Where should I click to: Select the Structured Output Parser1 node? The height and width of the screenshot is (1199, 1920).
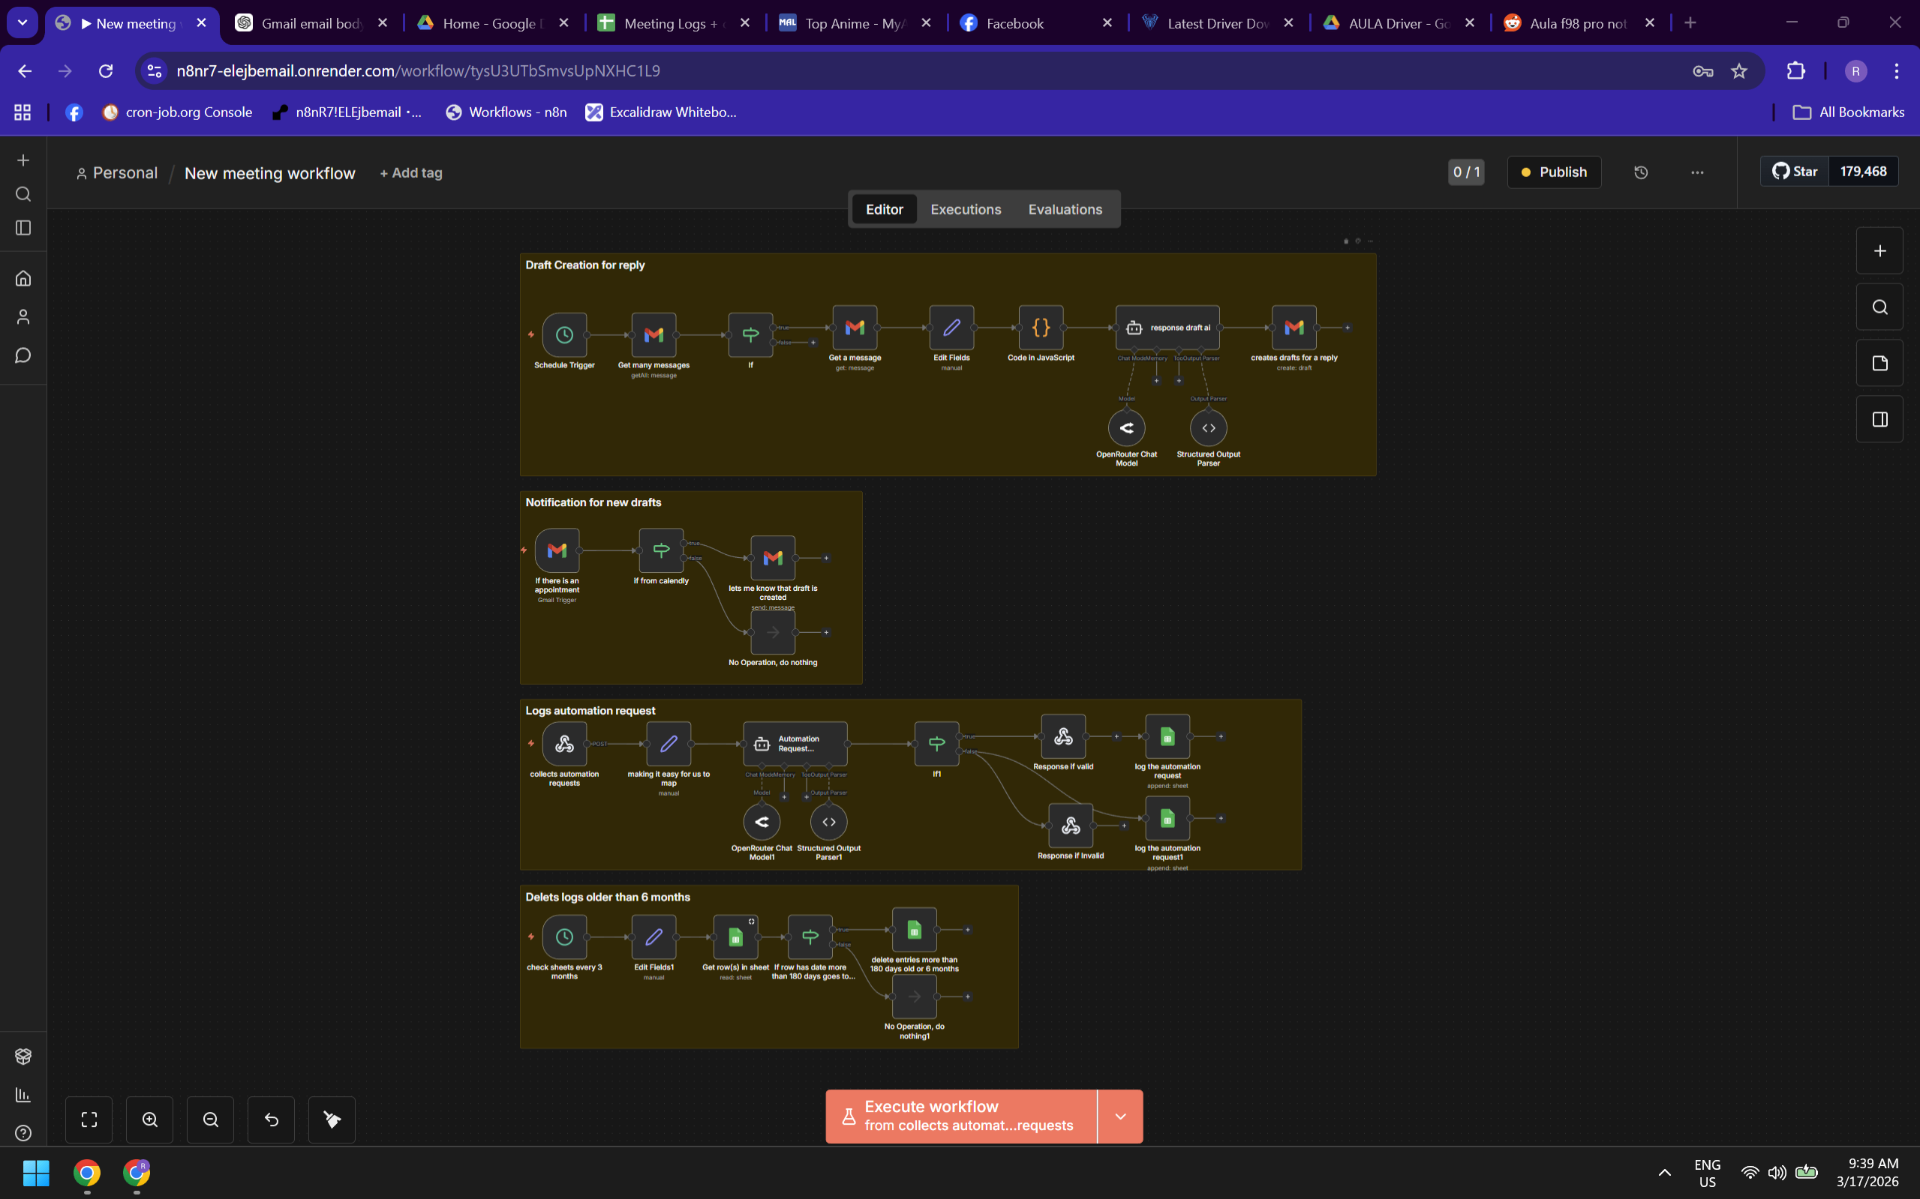point(828,822)
